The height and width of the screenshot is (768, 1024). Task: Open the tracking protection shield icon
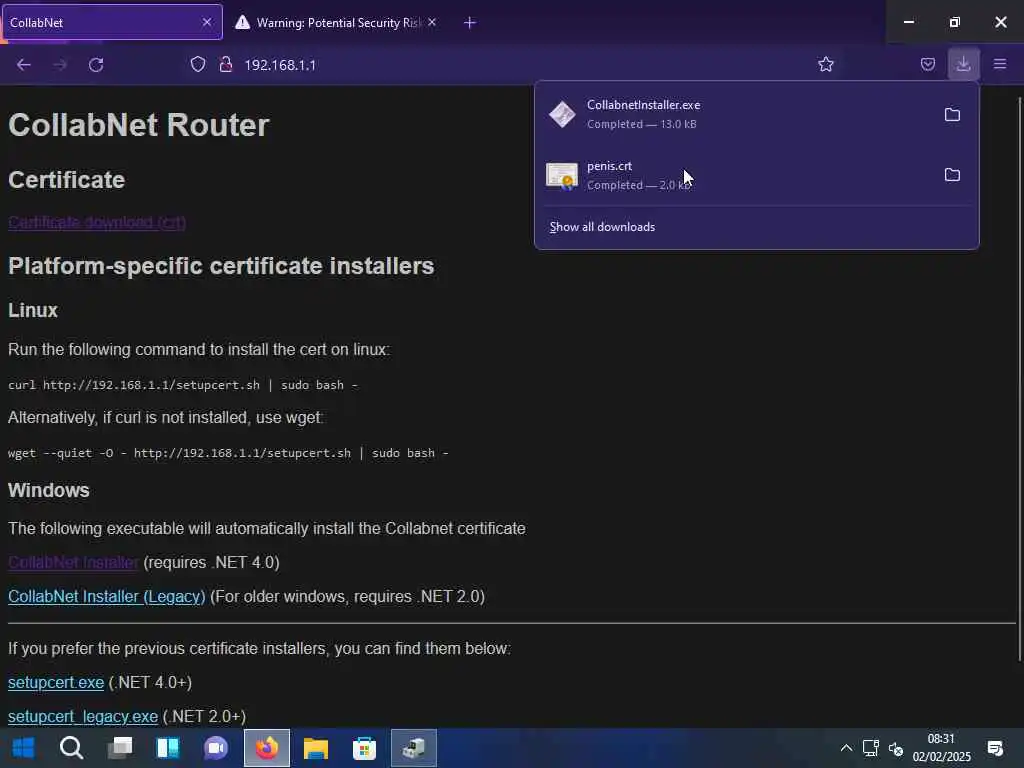[198, 64]
